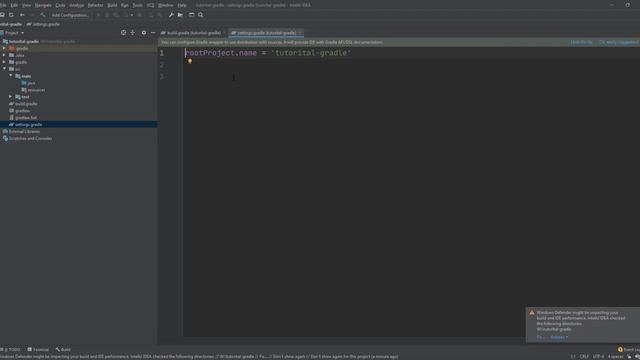
Task: Open the File menu
Action: tap(3, 5)
